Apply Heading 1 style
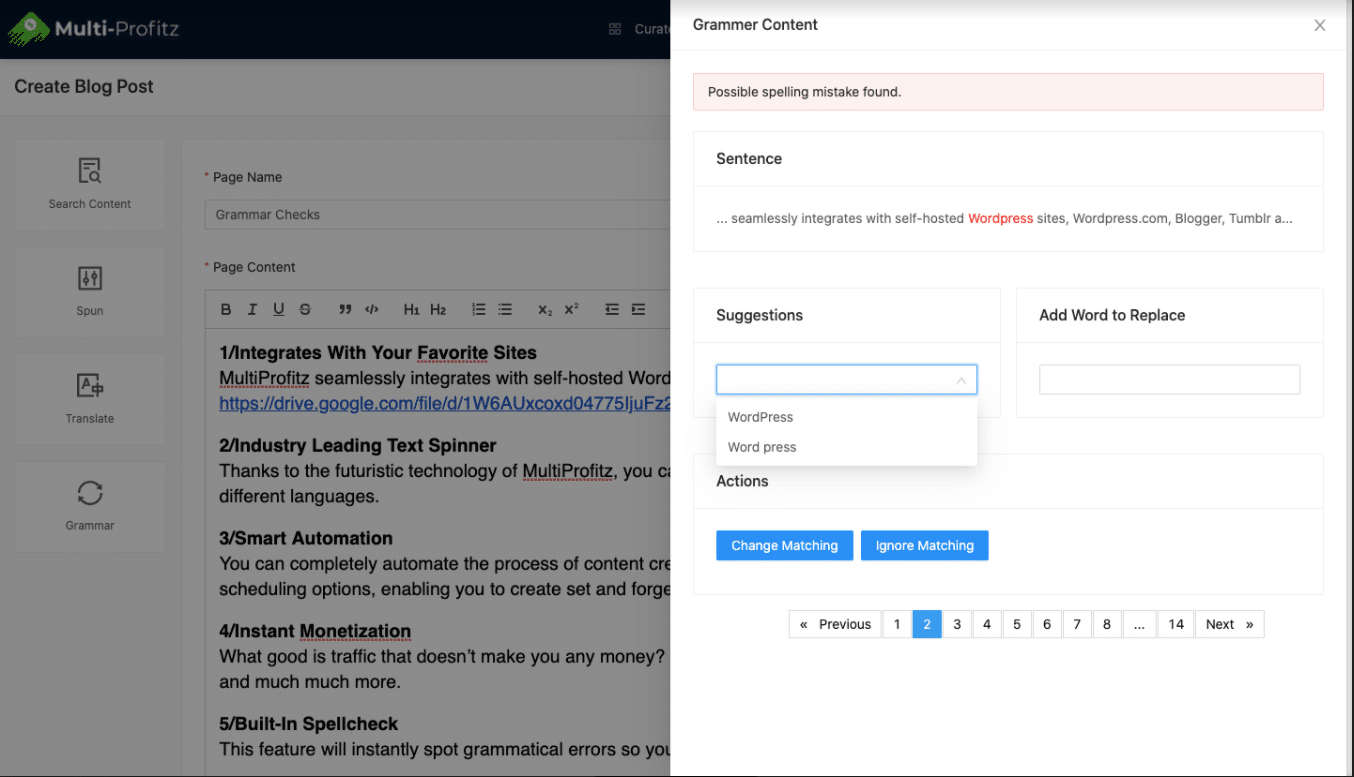The width and height of the screenshot is (1354, 777). click(411, 310)
